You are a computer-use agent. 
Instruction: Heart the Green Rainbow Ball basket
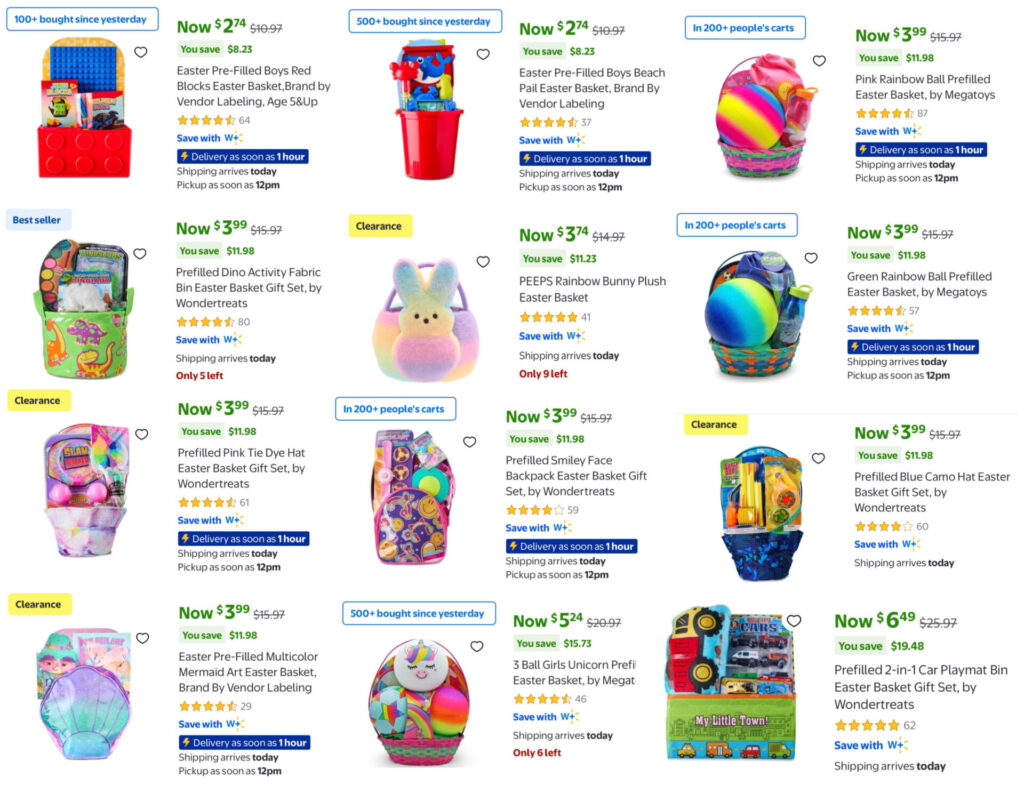(810, 258)
